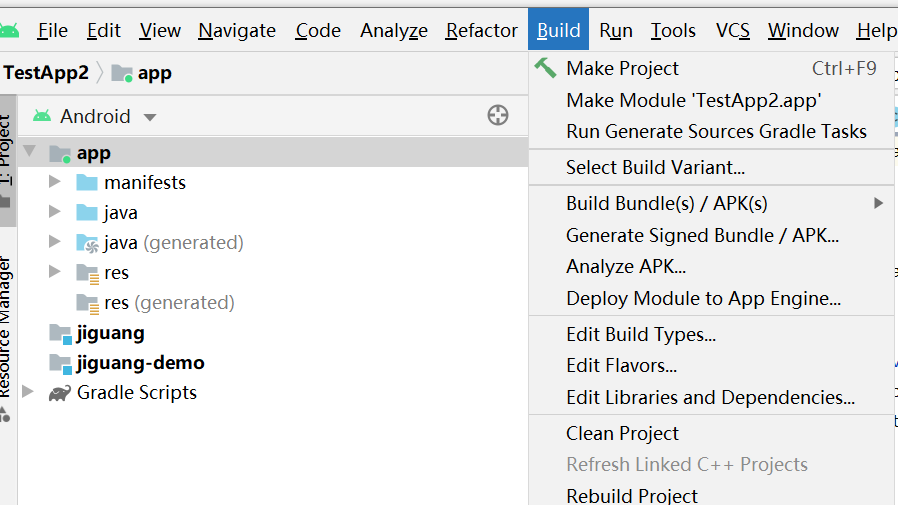Image resolution: width=898 pixels, height=505 pixels.
Task: Choose Generate Signed Bundle / APK
Action: tap(702, 235)
